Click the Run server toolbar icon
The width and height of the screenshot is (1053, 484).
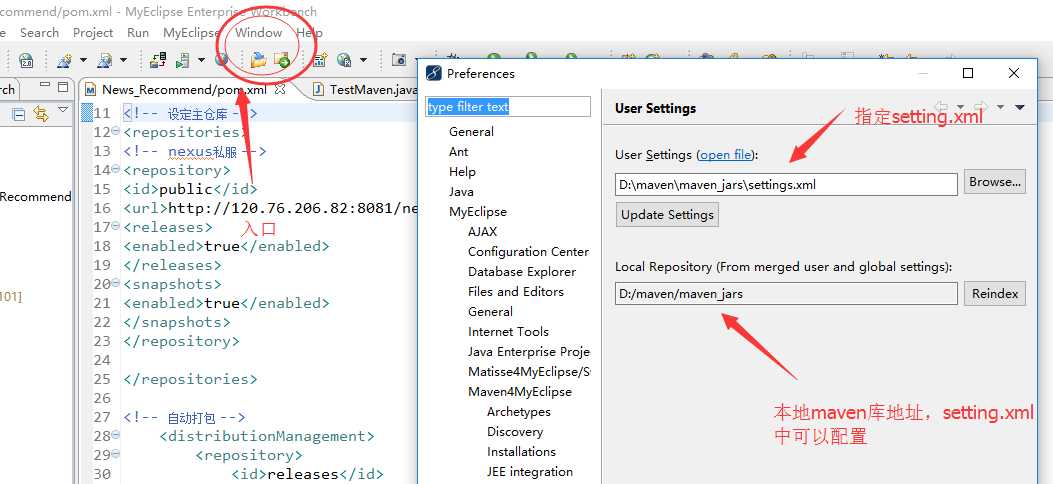(182, 60)
